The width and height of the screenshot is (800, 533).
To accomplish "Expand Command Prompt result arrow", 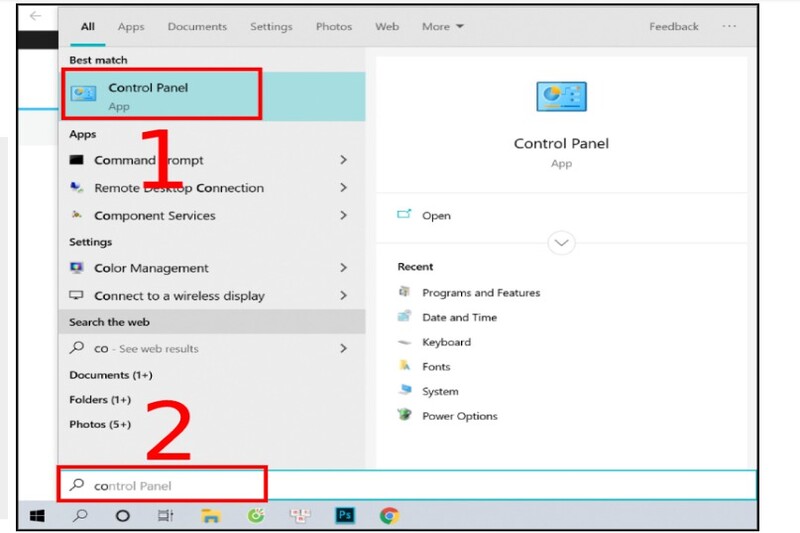I will 343,160.
